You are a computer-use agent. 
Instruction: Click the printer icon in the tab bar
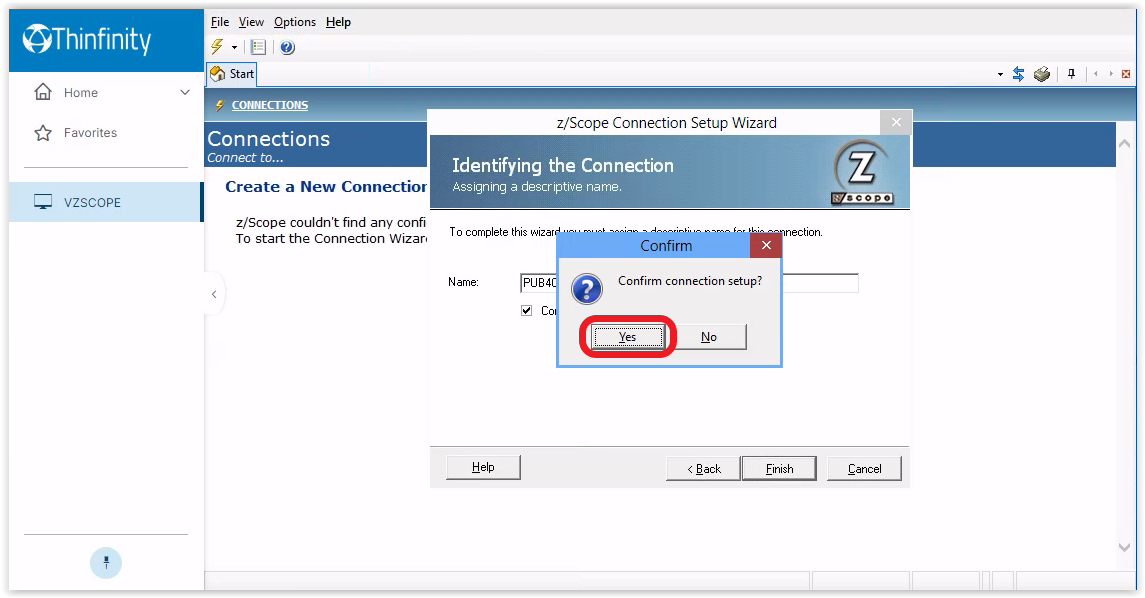tap(1042, 74)
